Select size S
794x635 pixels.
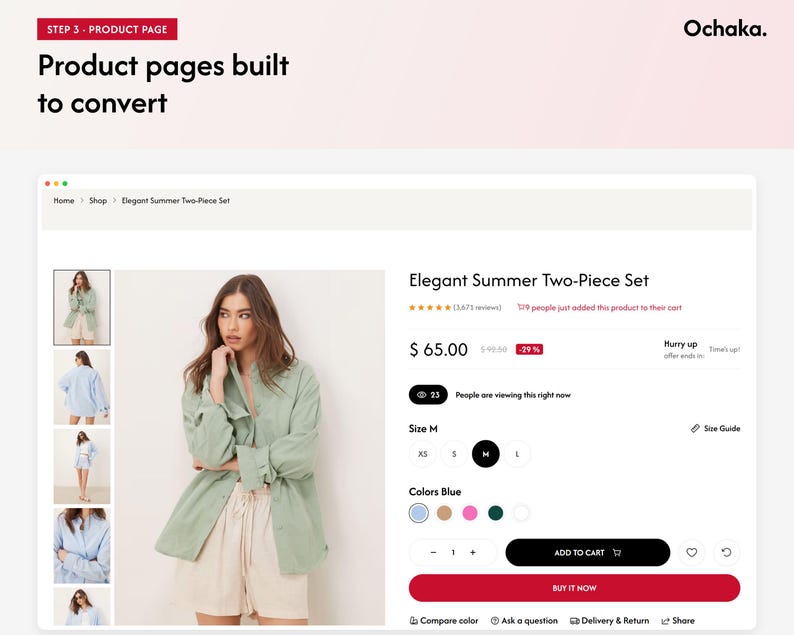pyautogui.click(x=454, y=454)
